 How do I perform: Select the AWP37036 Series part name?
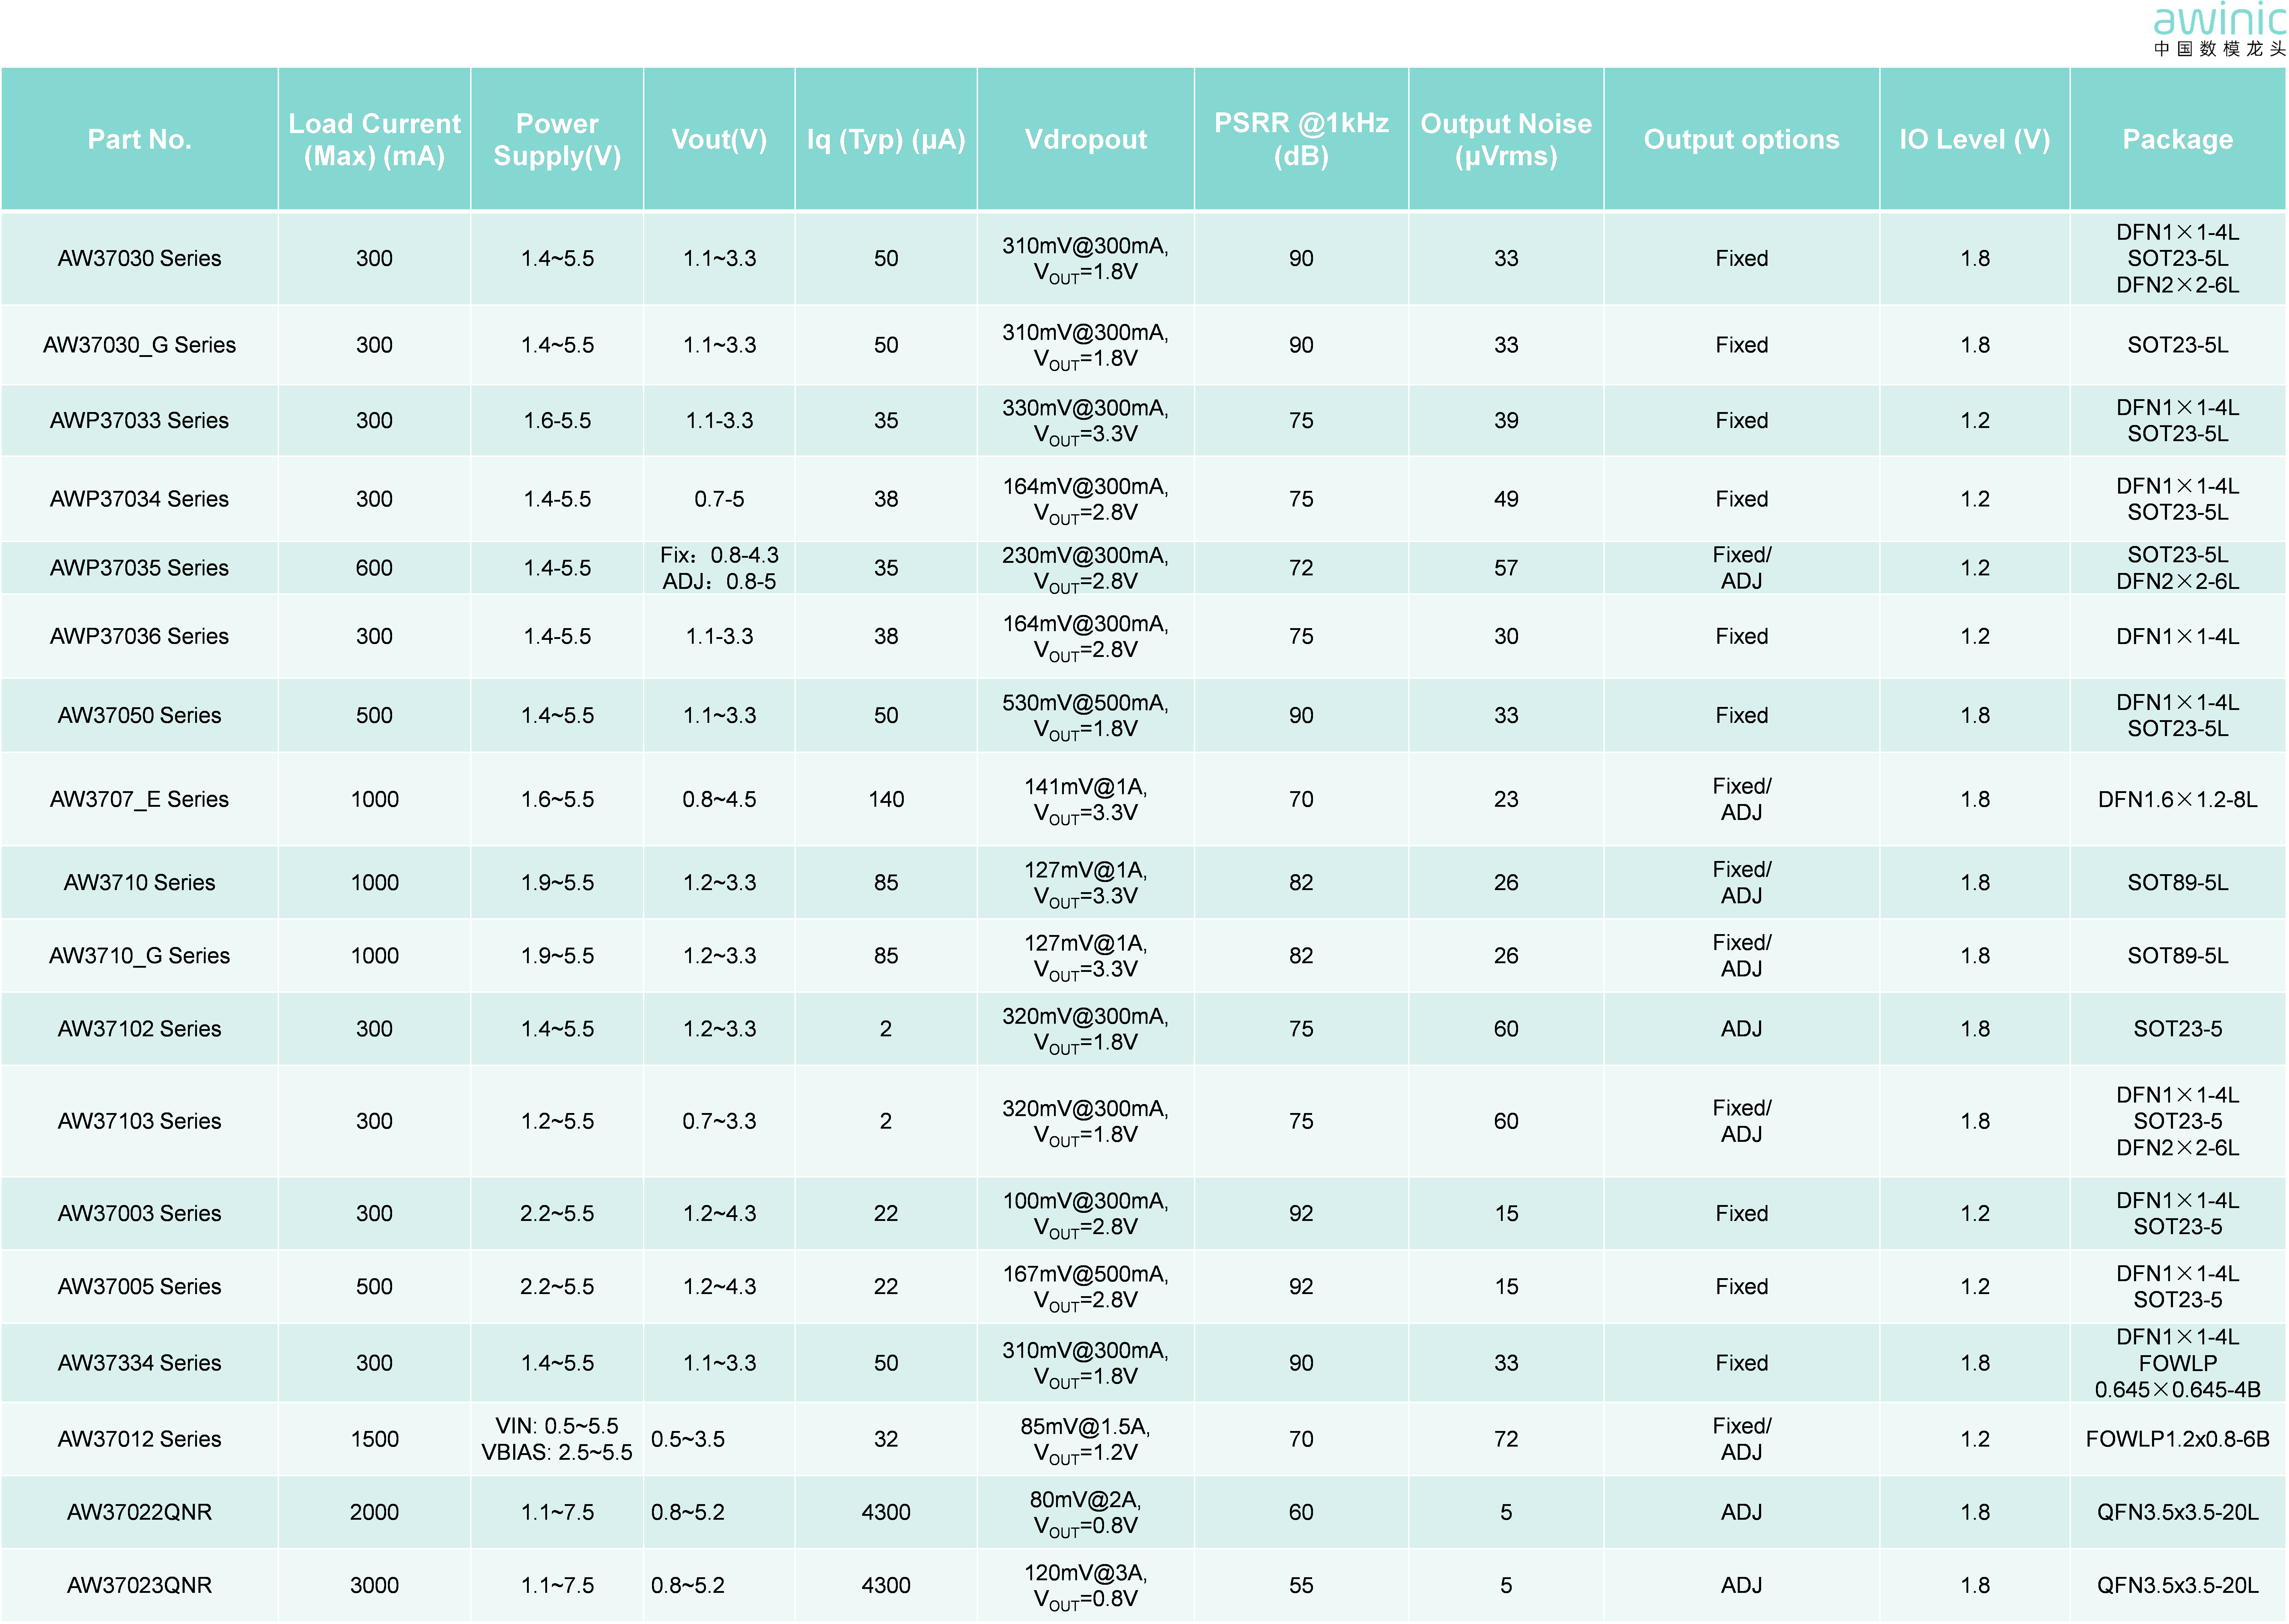point(139,636)
